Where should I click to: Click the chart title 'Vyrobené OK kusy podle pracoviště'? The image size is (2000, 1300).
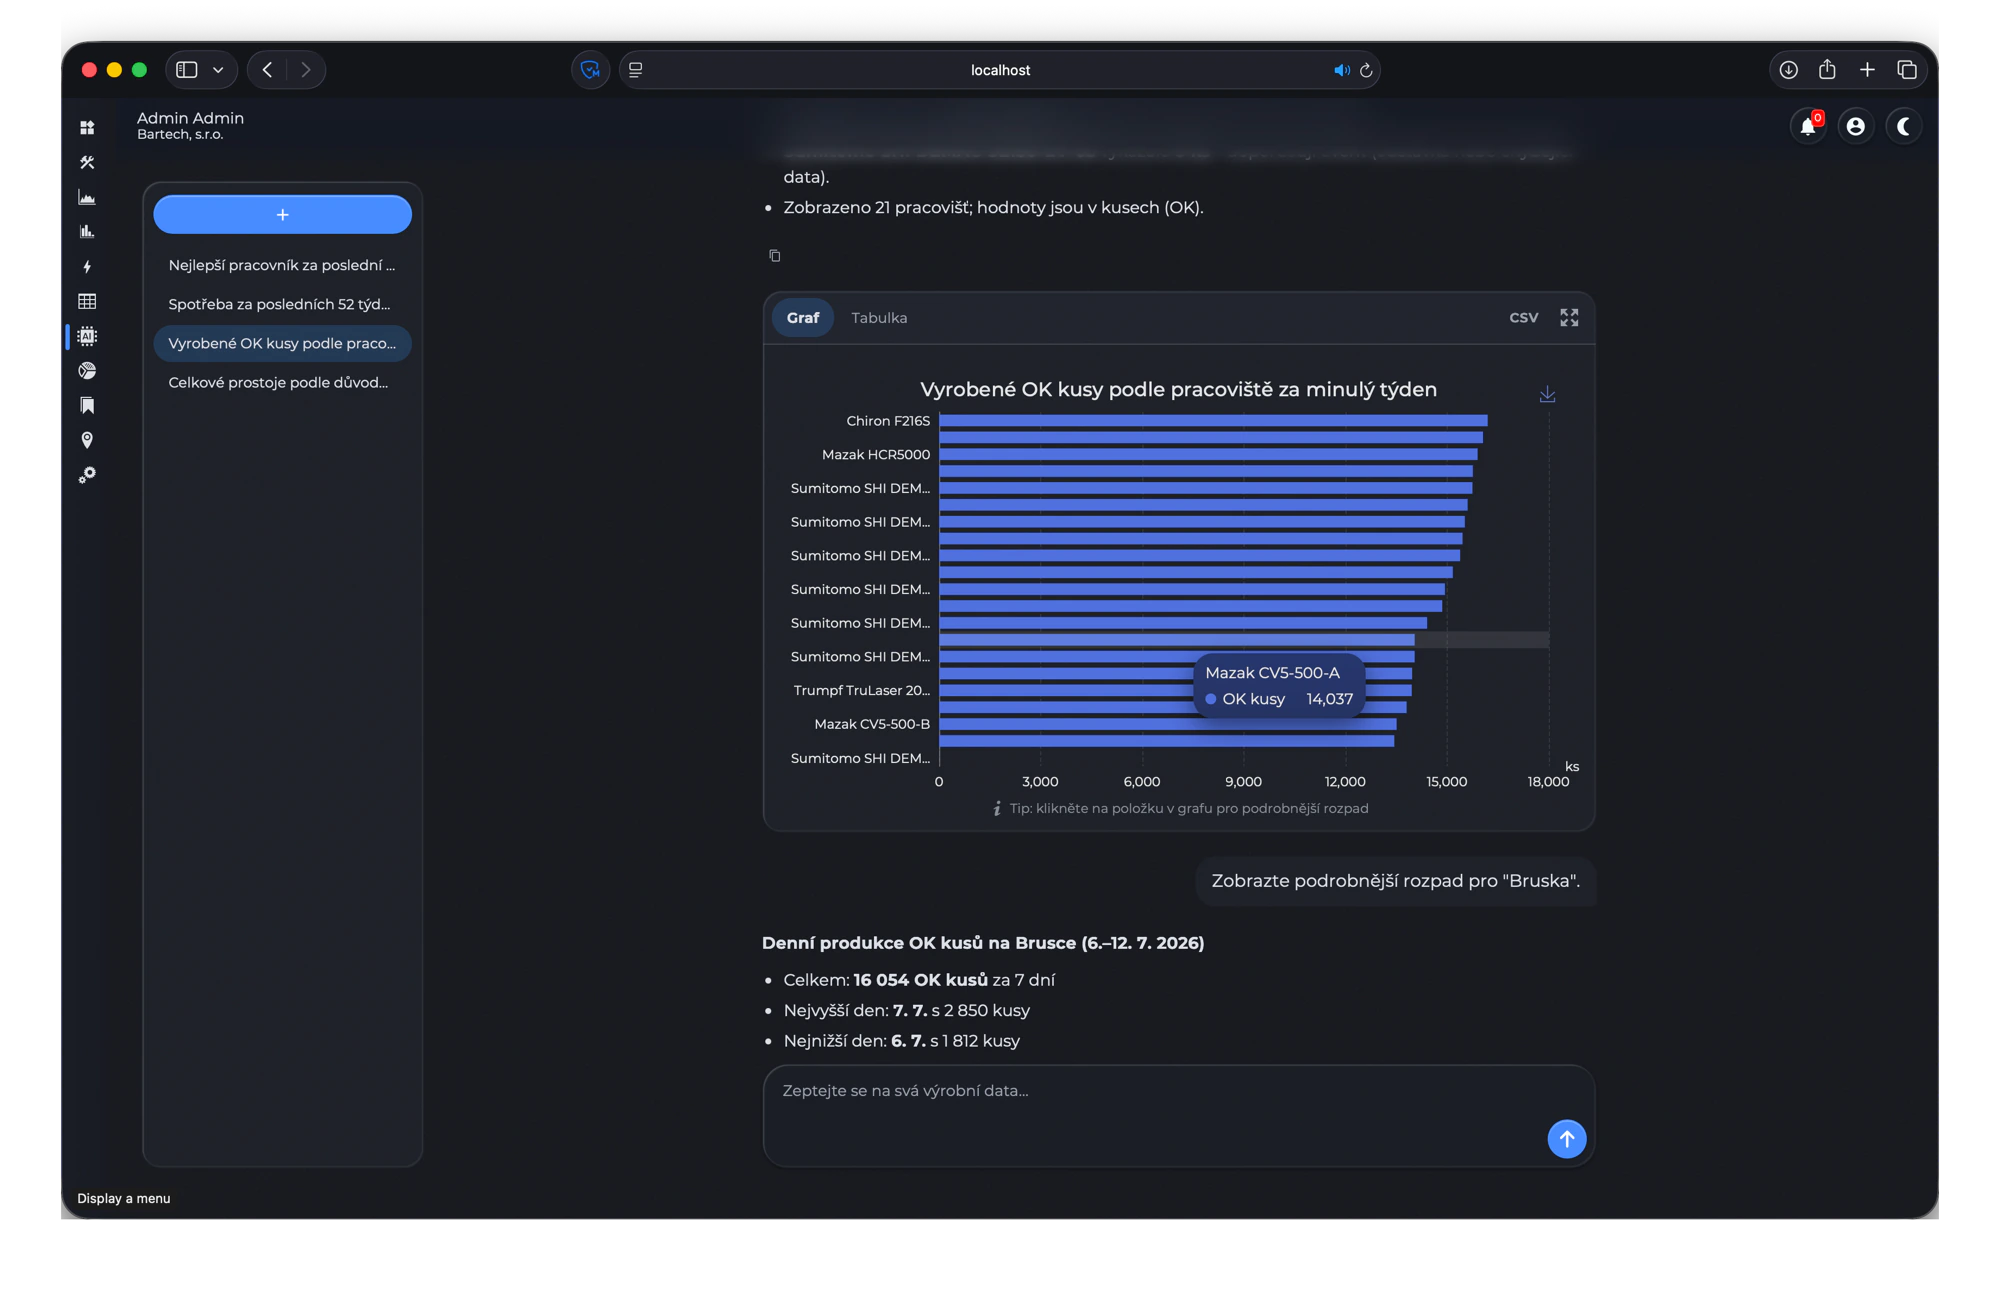click(1178, 389)
